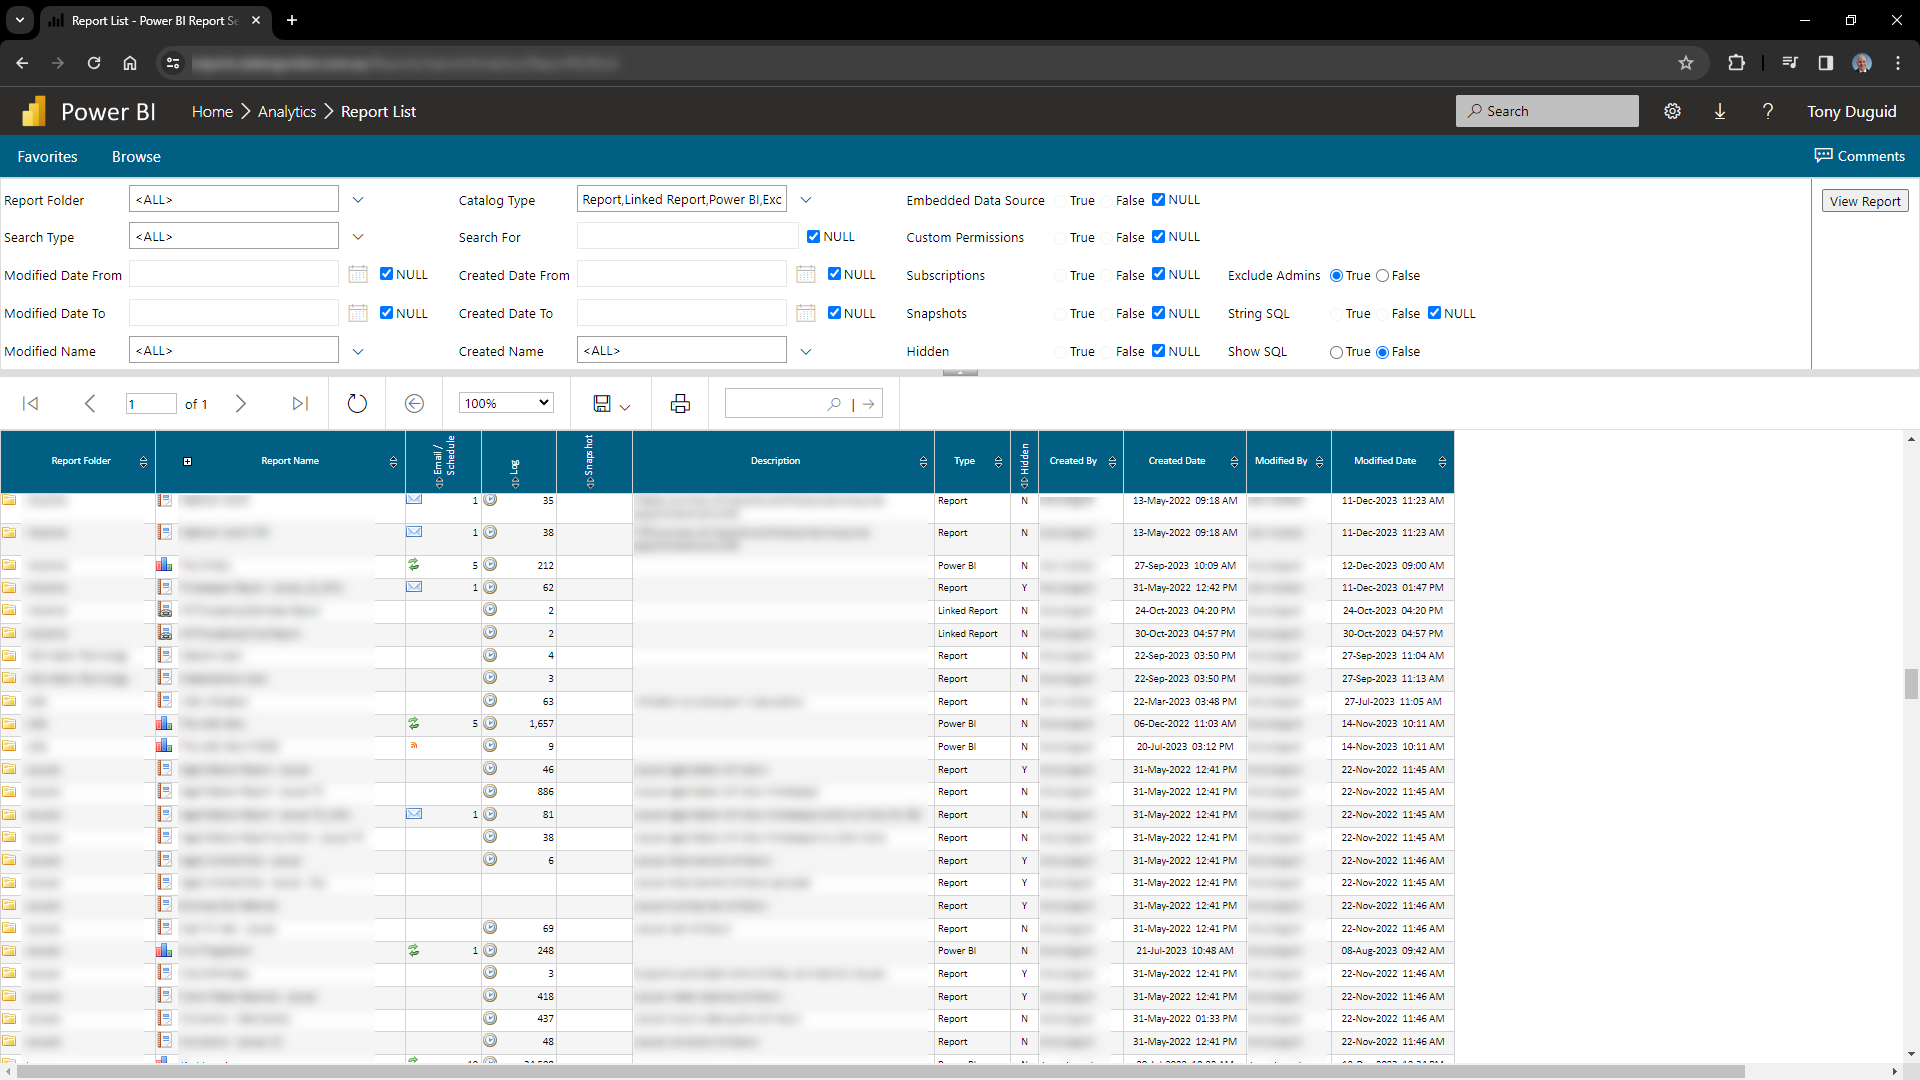Refresh the report with the refresh icon
The height and width of the screenshot is (1080, 1920).
coord(357,403)
